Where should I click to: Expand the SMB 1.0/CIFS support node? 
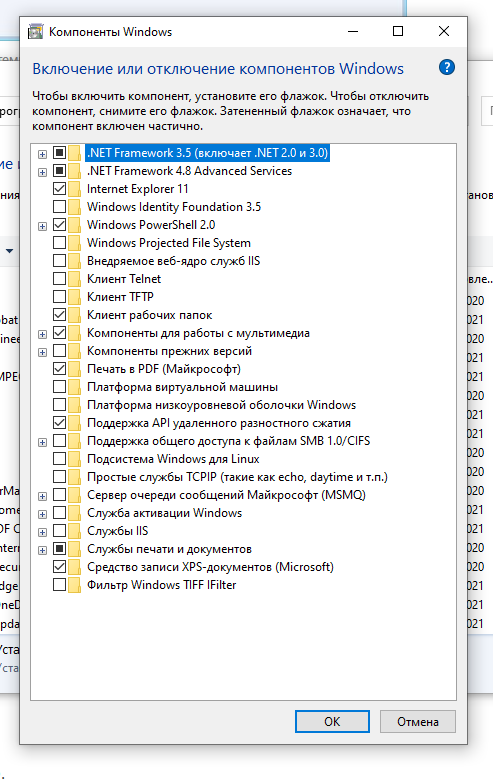pos(42,442)
